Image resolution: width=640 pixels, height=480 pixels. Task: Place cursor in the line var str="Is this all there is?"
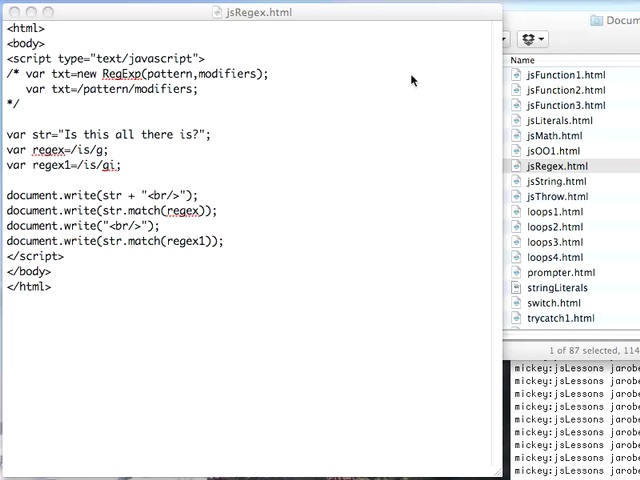point(109,135)
